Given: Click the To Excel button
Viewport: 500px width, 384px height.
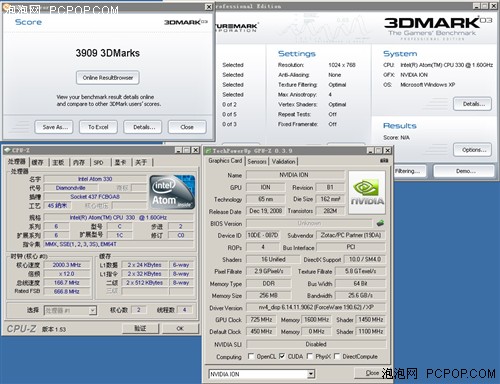Looking at the screenshot, I should point(98,127).
